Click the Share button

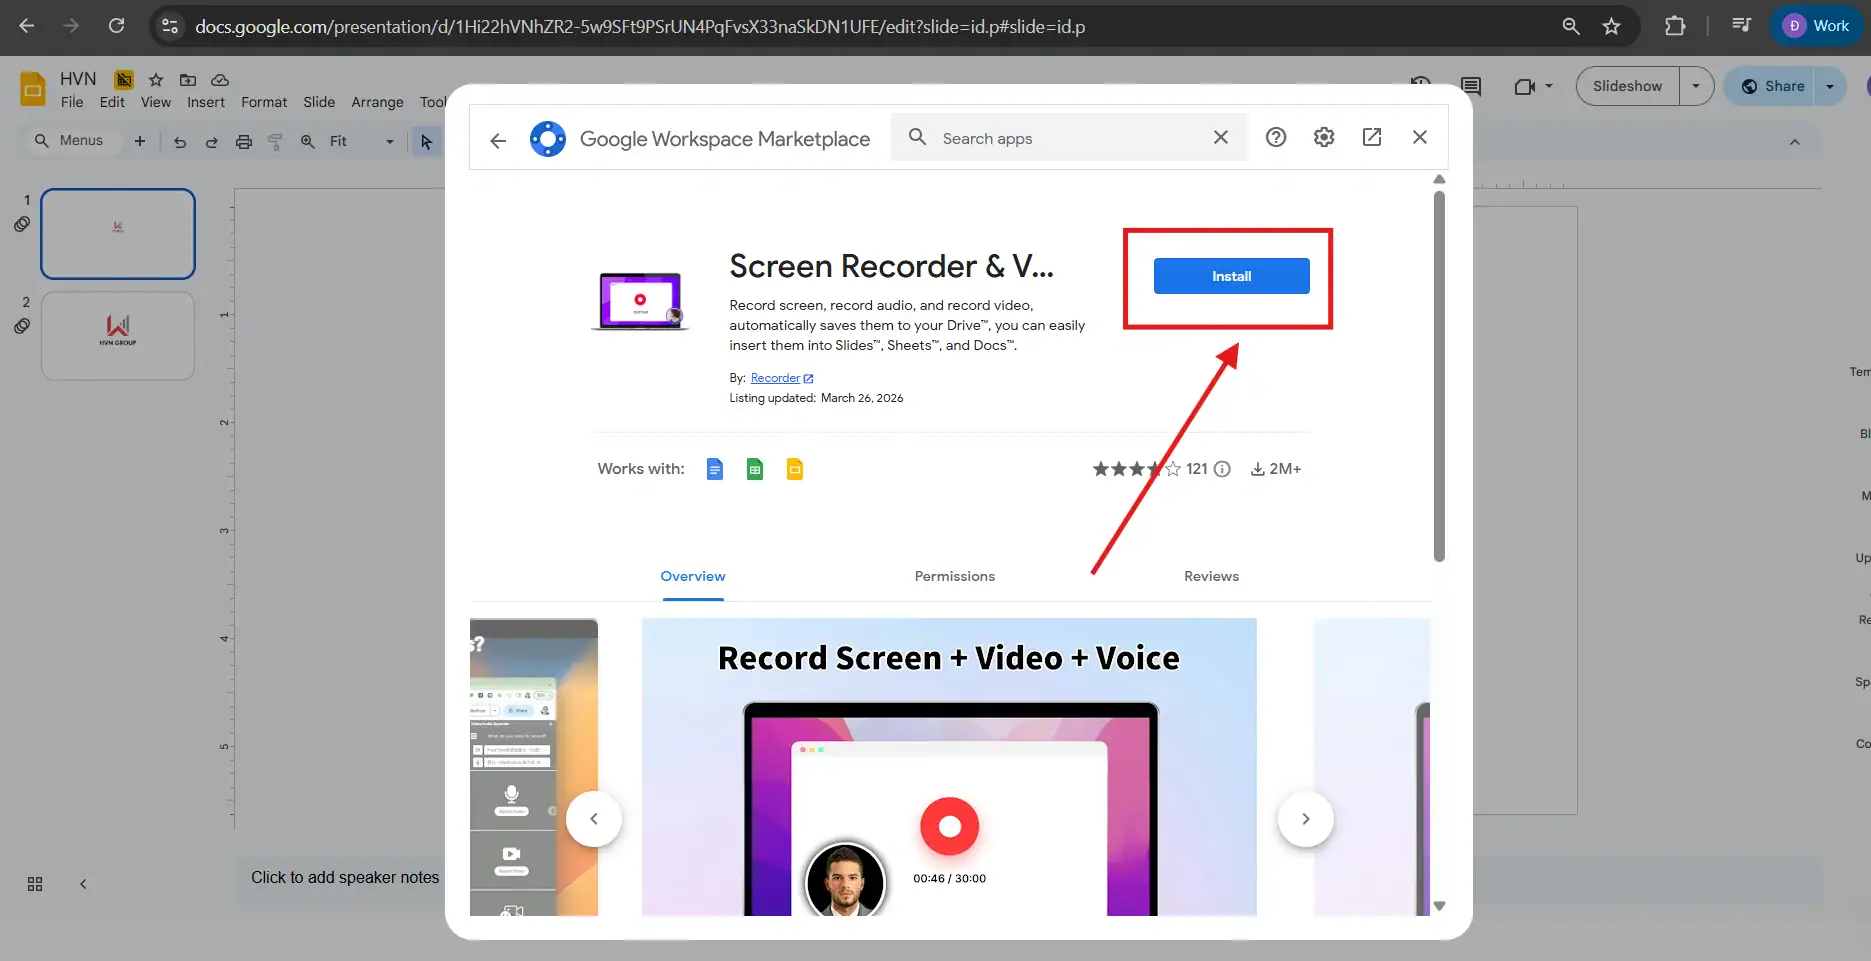click(1773, 86)
